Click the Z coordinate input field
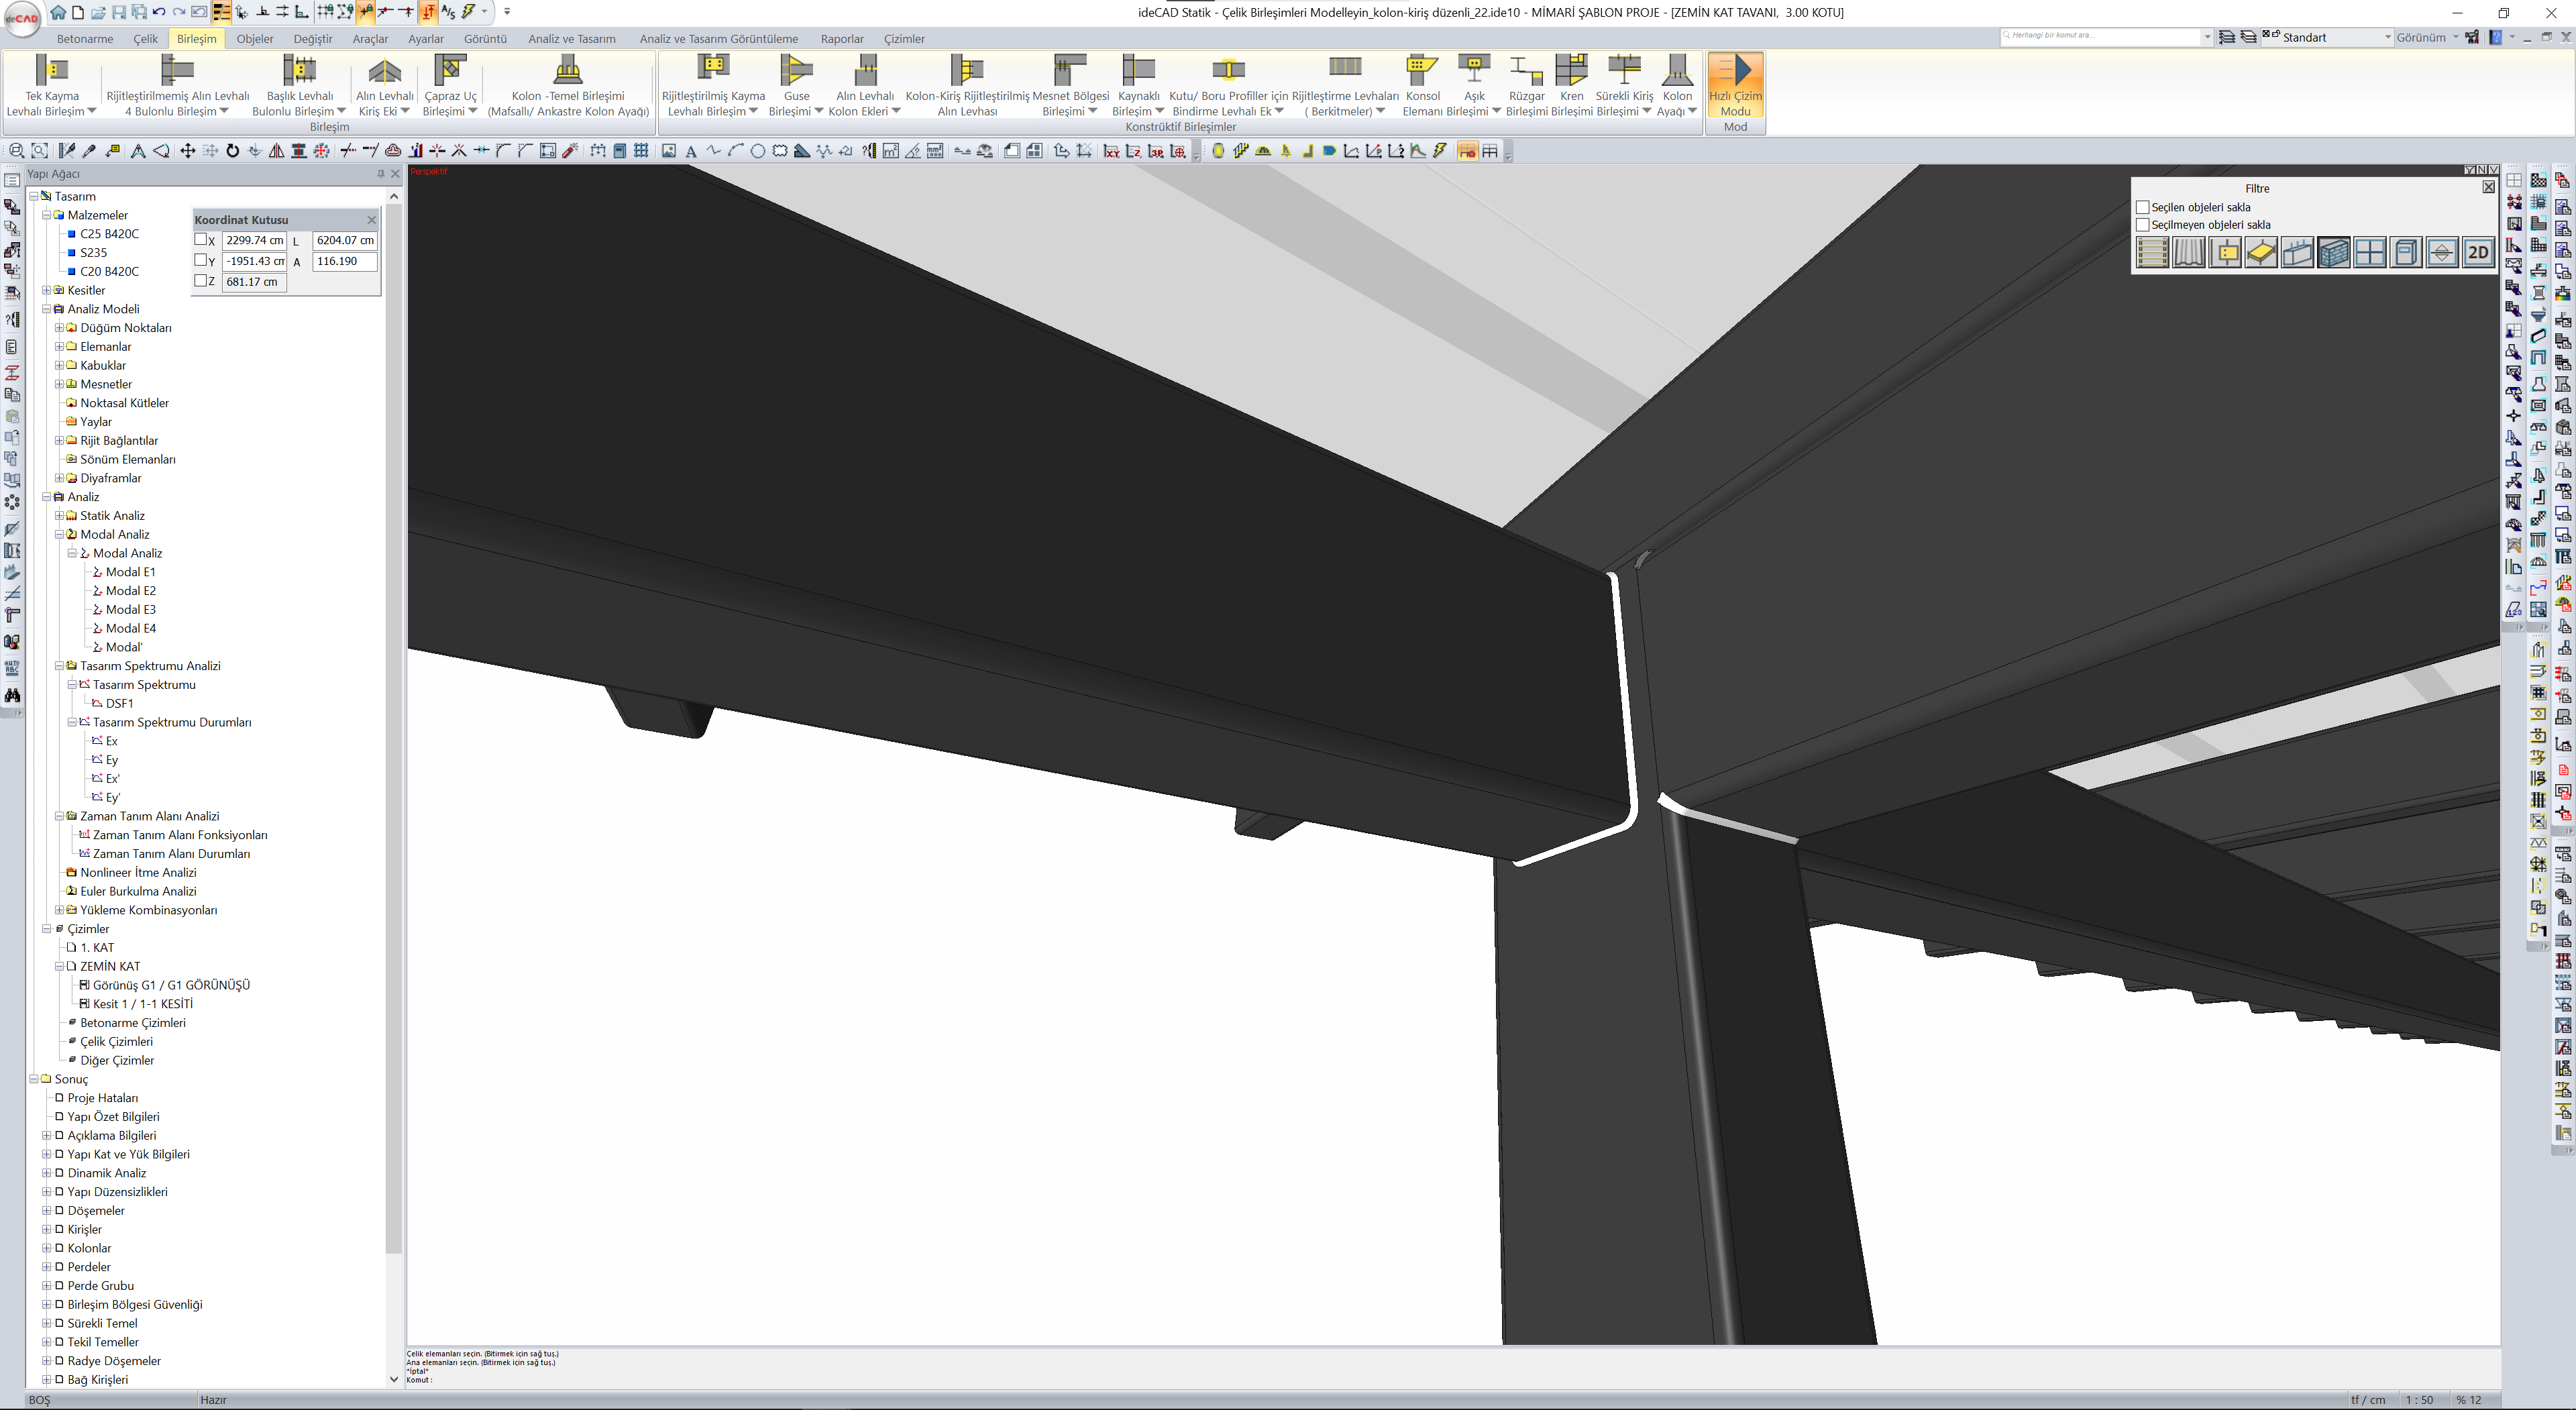The height and width of the screenshot is (1410, 2576). tap(253, 282)
